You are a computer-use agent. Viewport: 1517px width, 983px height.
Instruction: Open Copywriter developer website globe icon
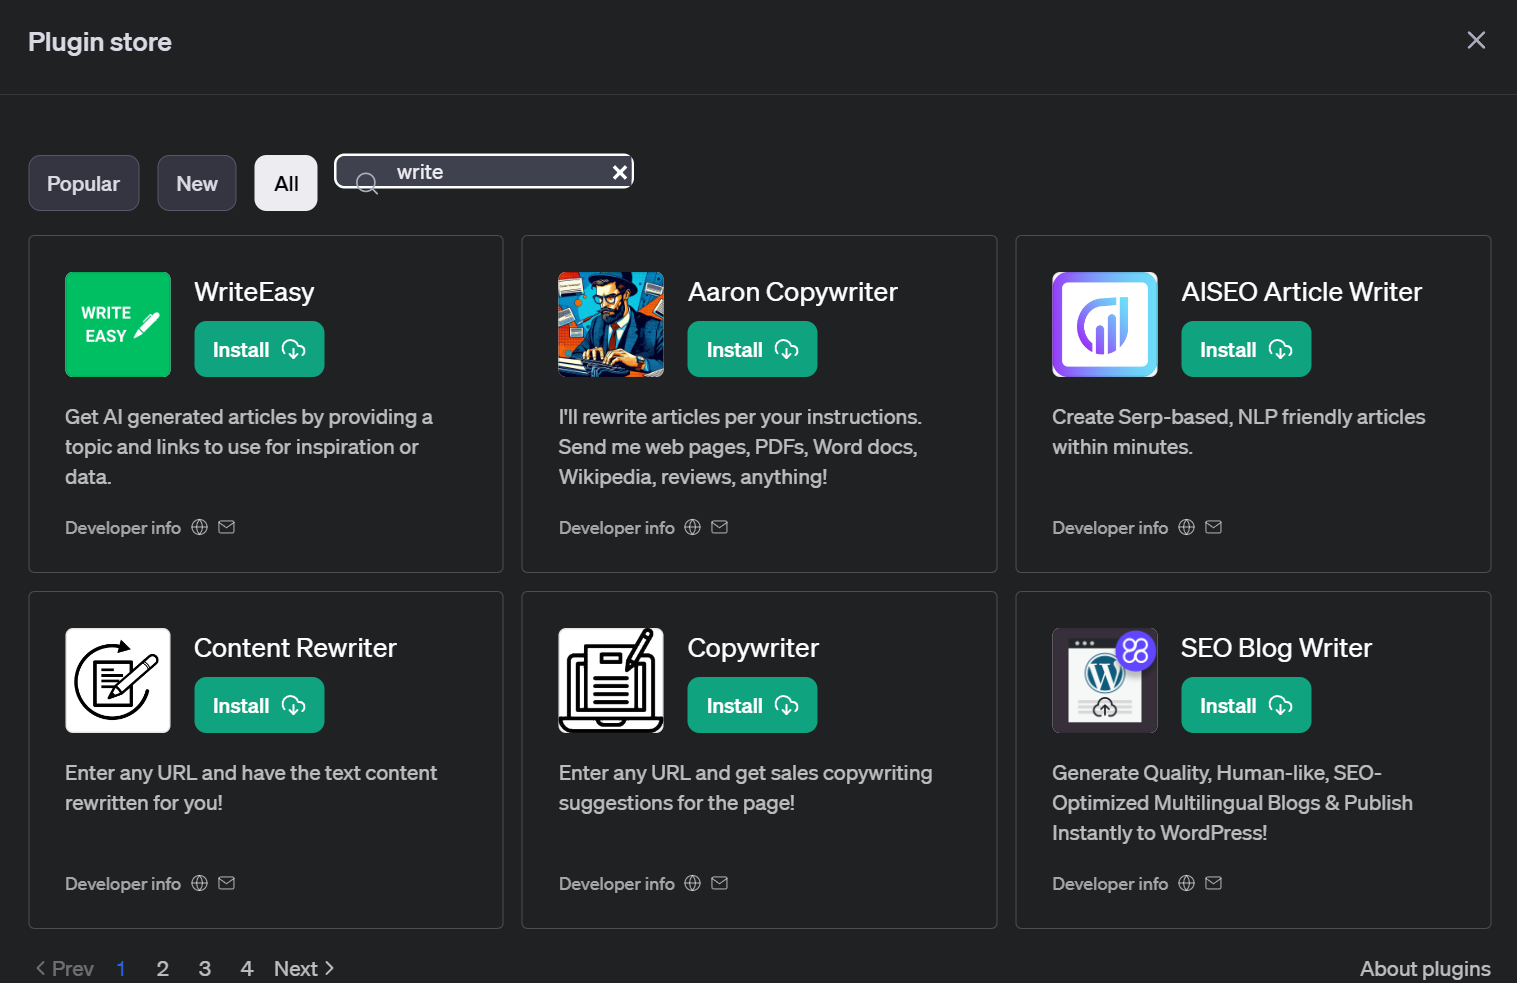(692, 883)
